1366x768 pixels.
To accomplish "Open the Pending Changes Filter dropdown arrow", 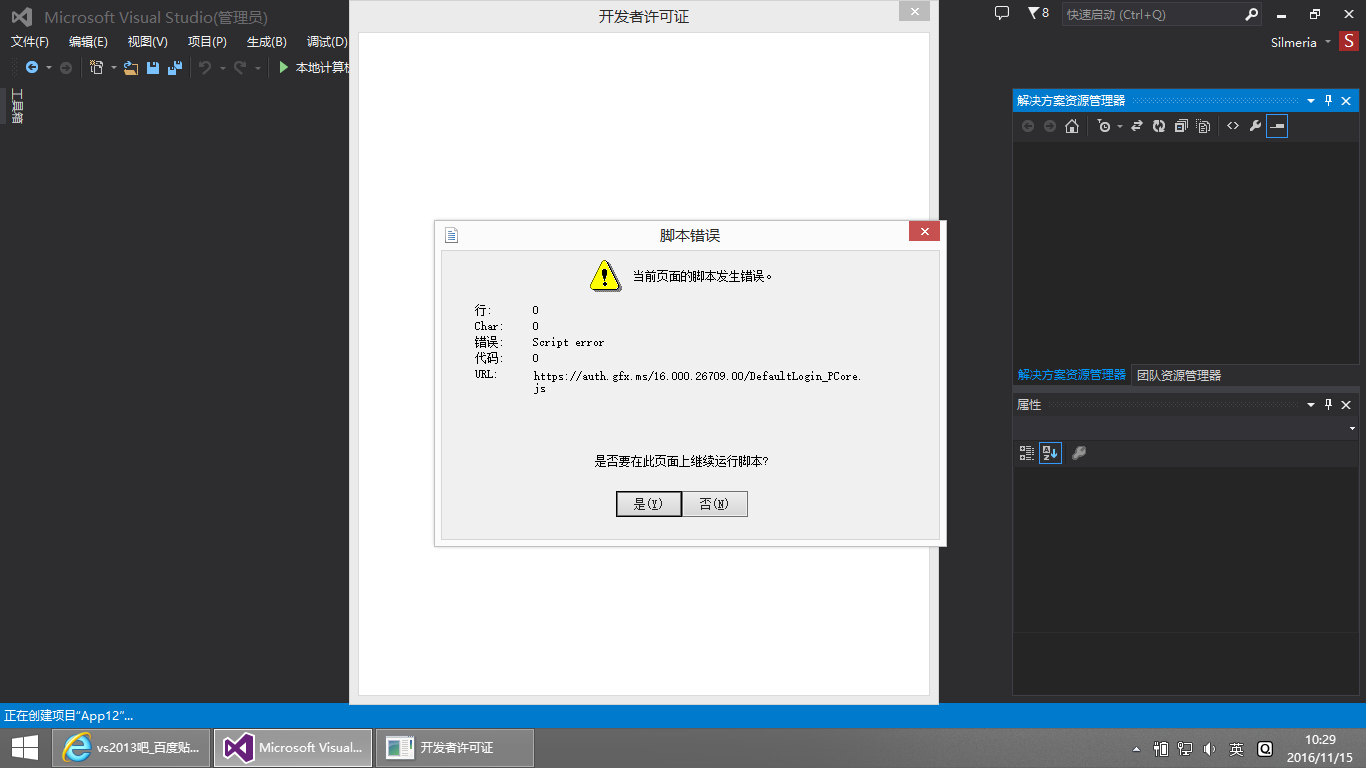I will pyautogui.click(x=1119, y=126).
